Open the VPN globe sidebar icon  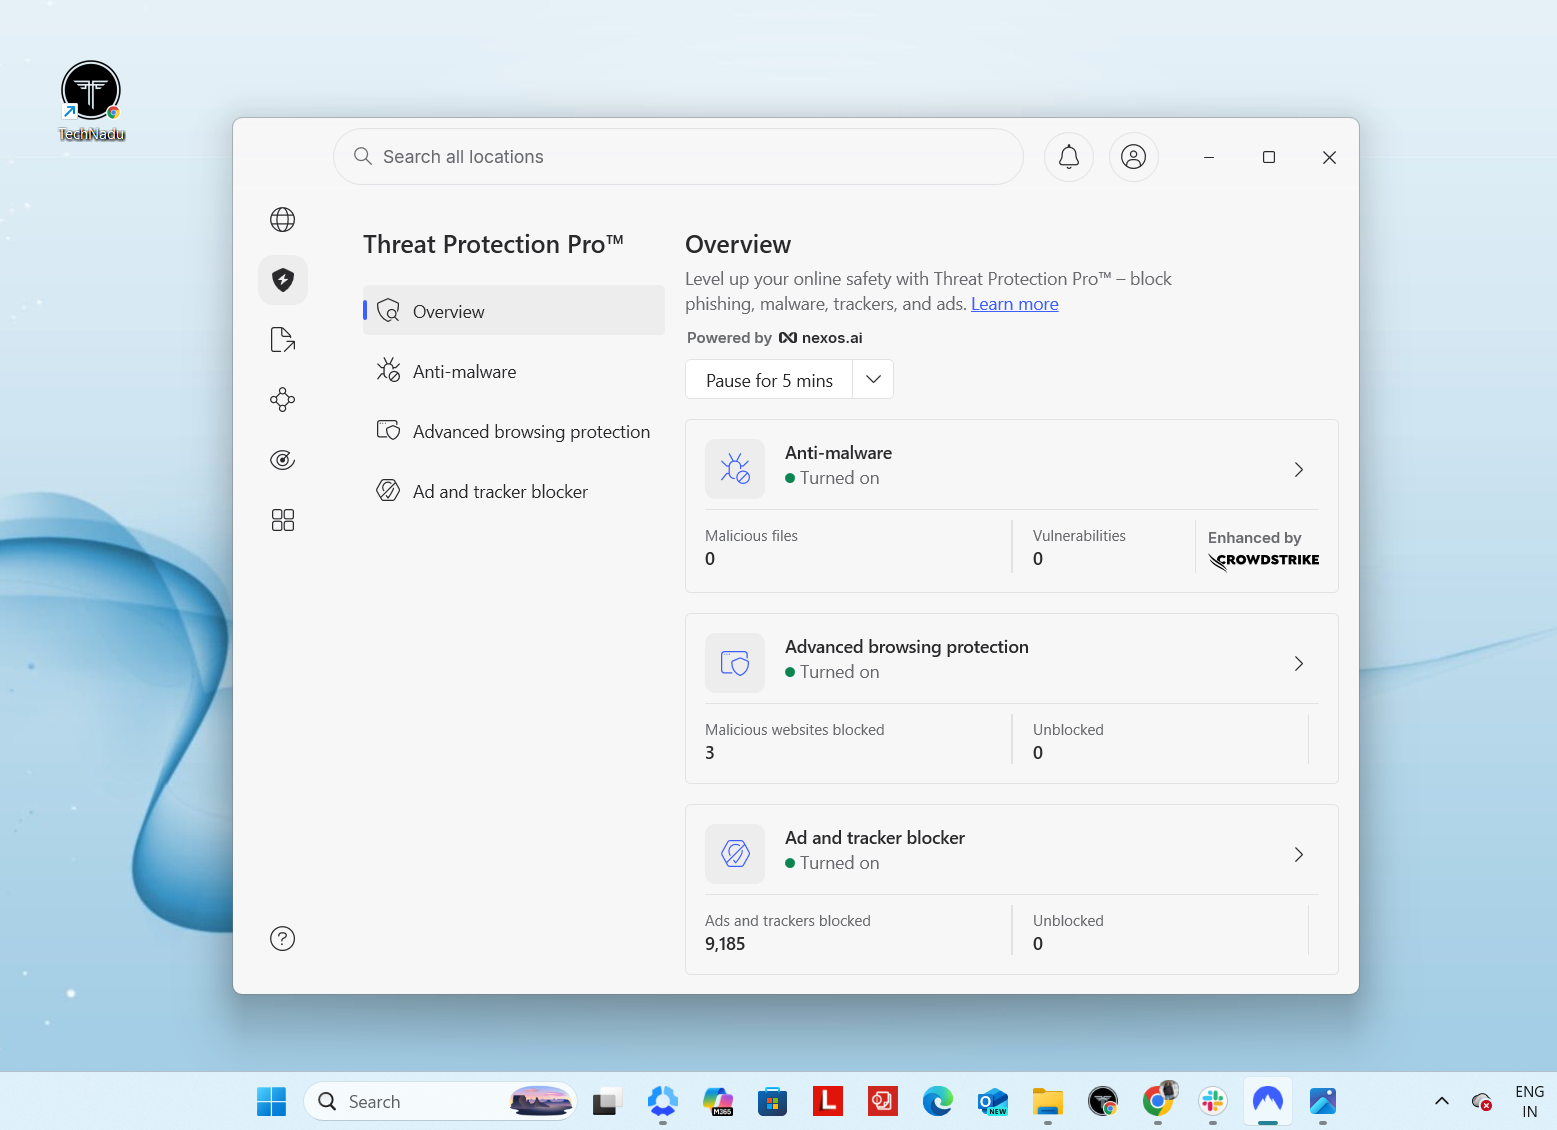point(283,219)
